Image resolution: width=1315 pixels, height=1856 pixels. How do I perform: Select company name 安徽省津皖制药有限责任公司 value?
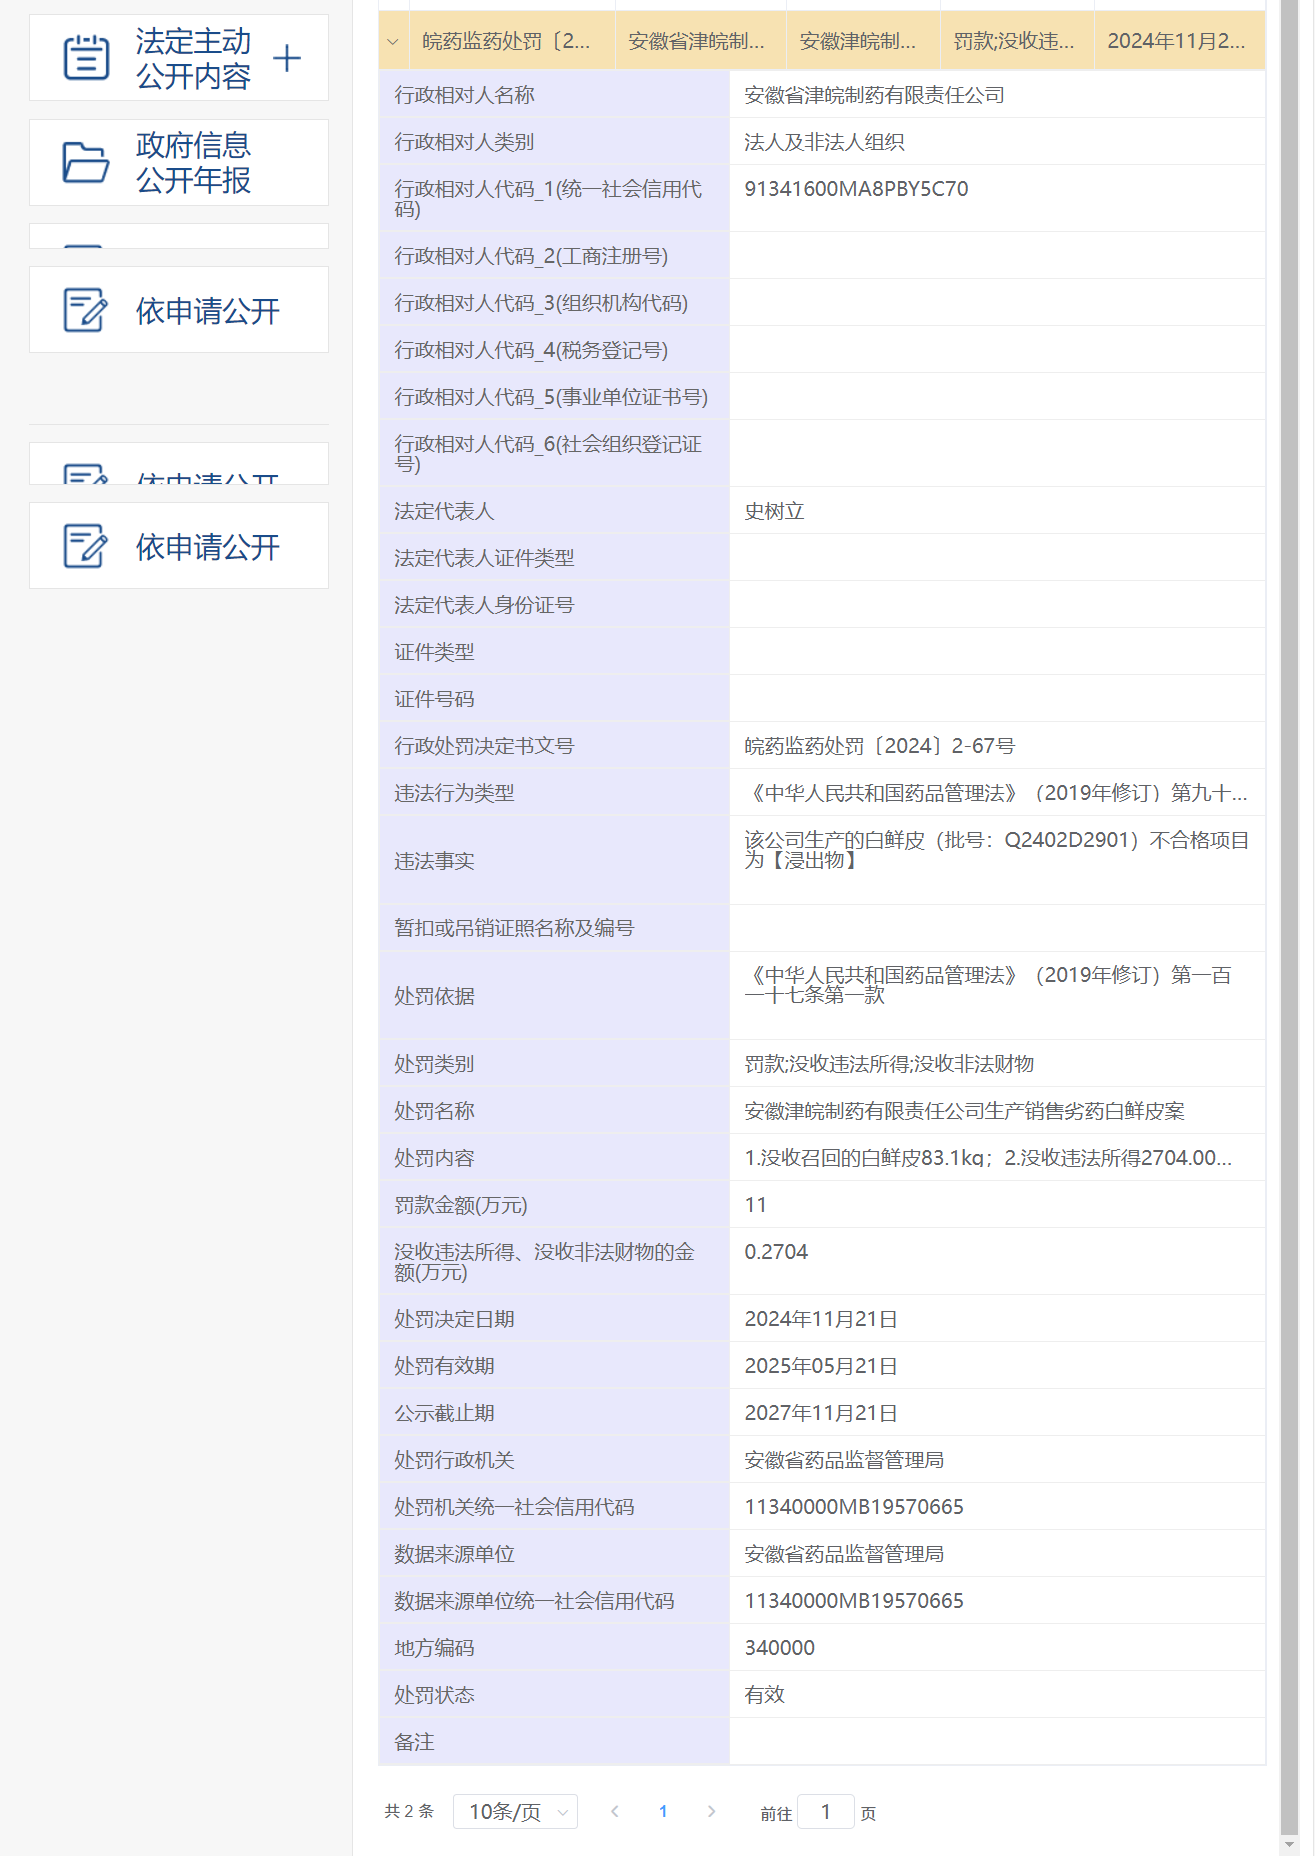pyautogui.click(x=874, y=95)
